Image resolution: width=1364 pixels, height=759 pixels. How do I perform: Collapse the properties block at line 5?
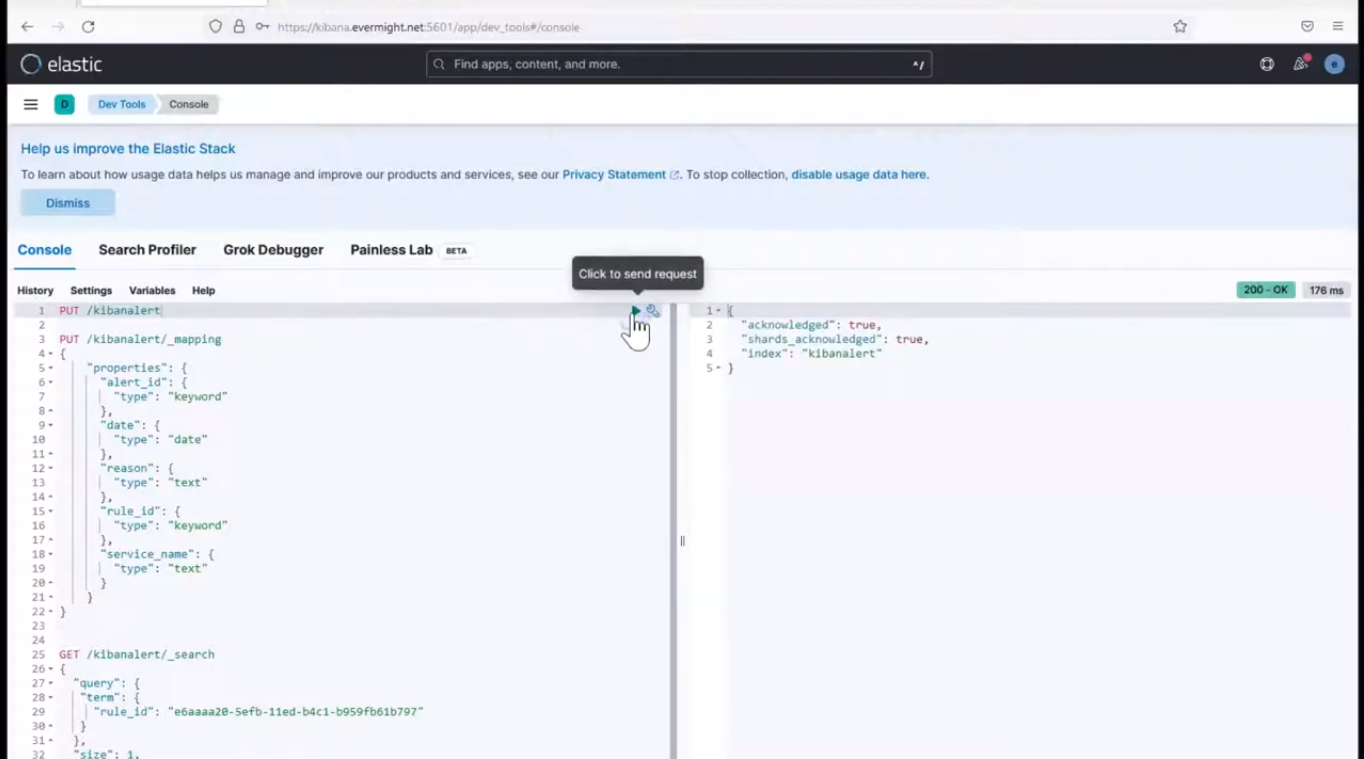[51, 368]
